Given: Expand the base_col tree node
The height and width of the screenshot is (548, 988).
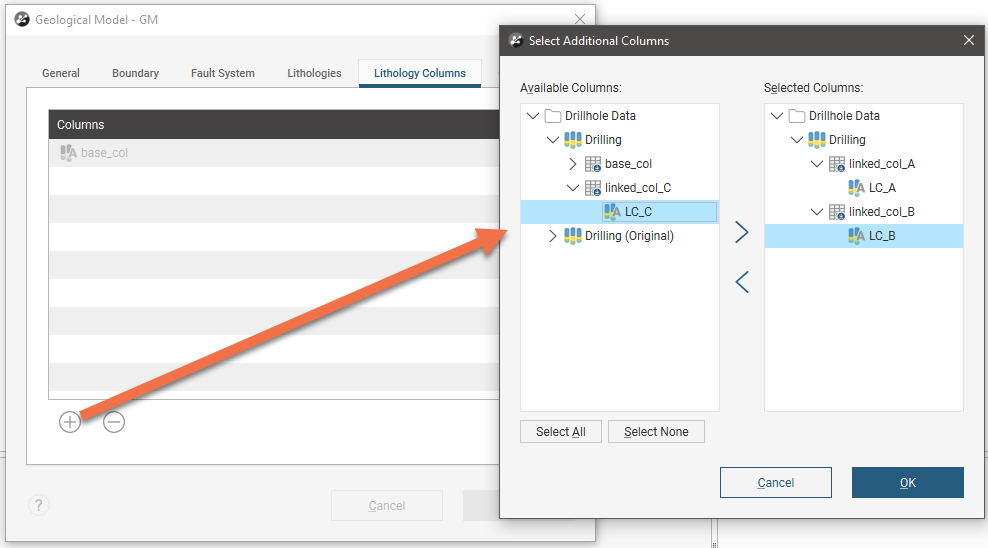Looking at the screenshot, I should coord(573,164).
